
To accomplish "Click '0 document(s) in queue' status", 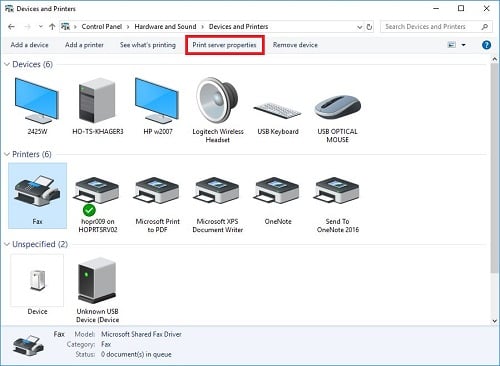I will pyautogui.click(x=136, y=354).
